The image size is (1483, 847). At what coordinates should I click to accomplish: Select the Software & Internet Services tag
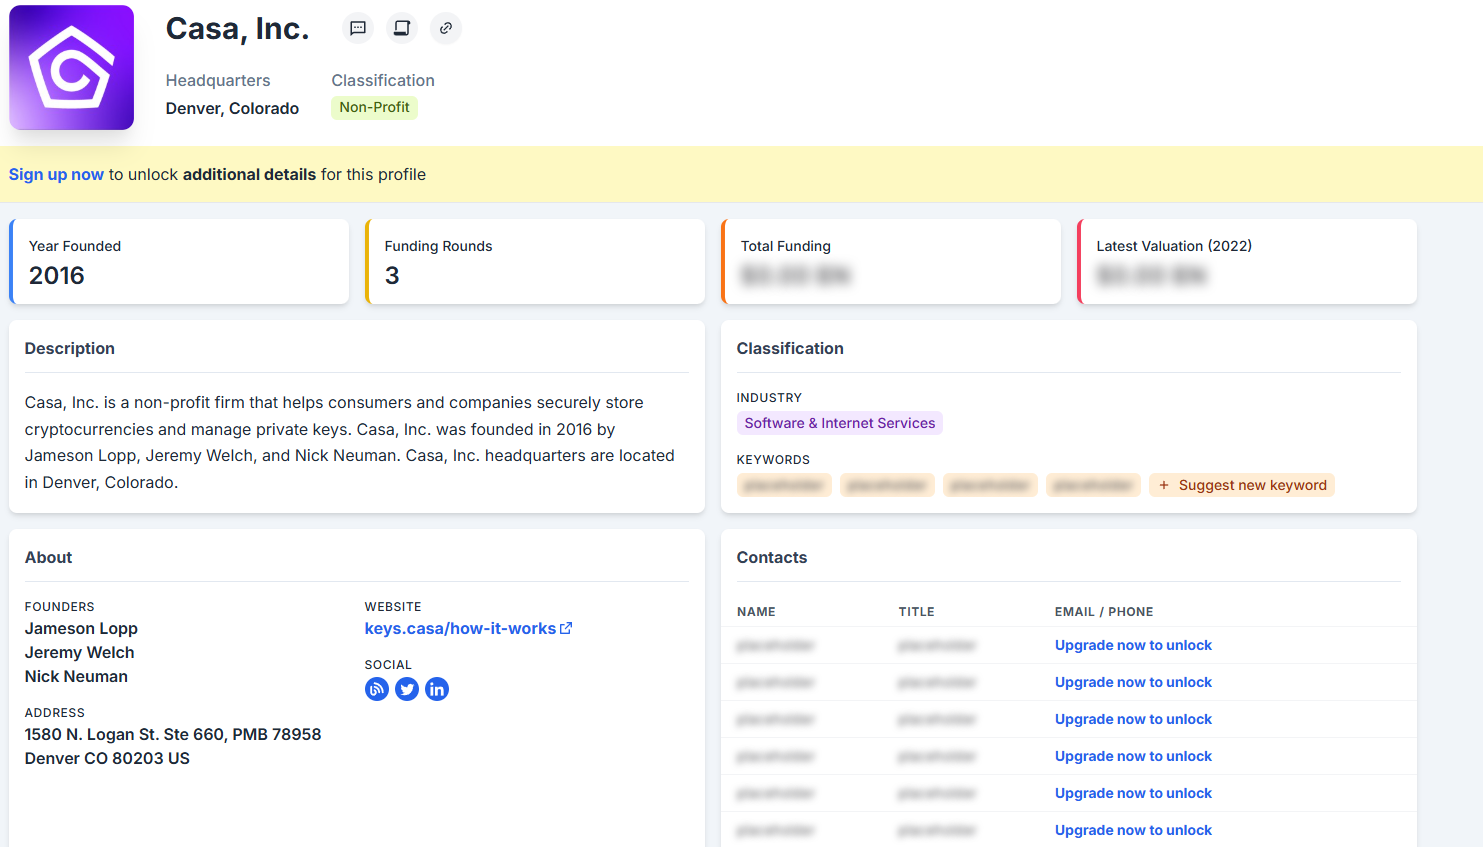[x=839, y=423]
